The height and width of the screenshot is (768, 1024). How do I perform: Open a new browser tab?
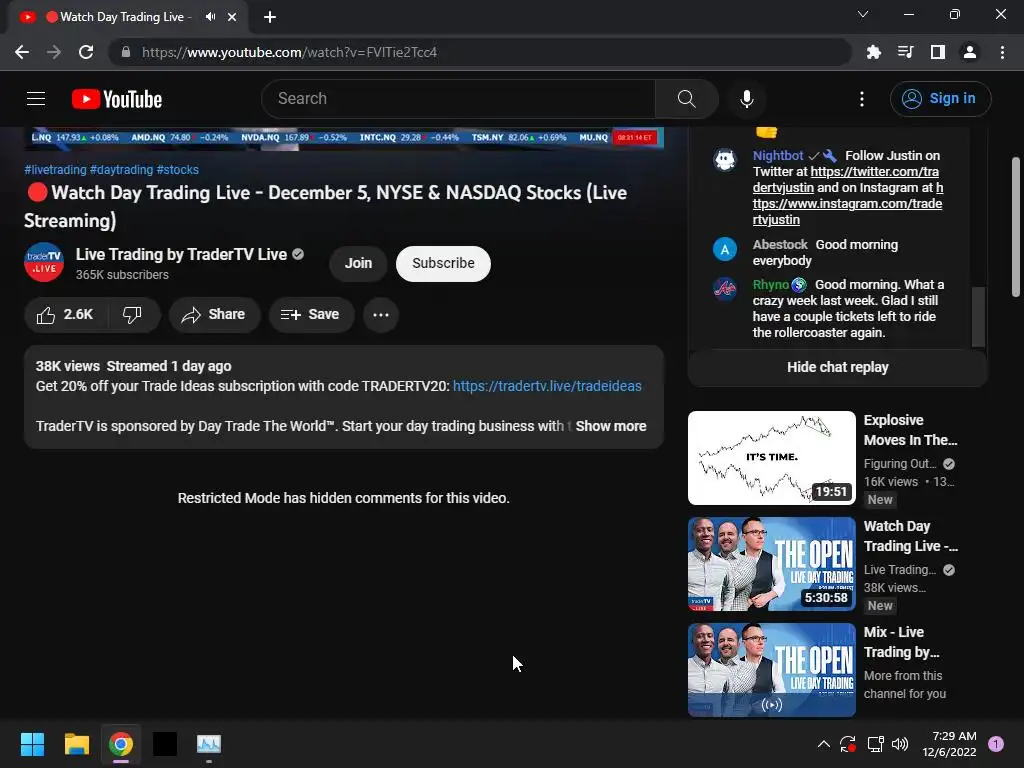click(270, 17)
